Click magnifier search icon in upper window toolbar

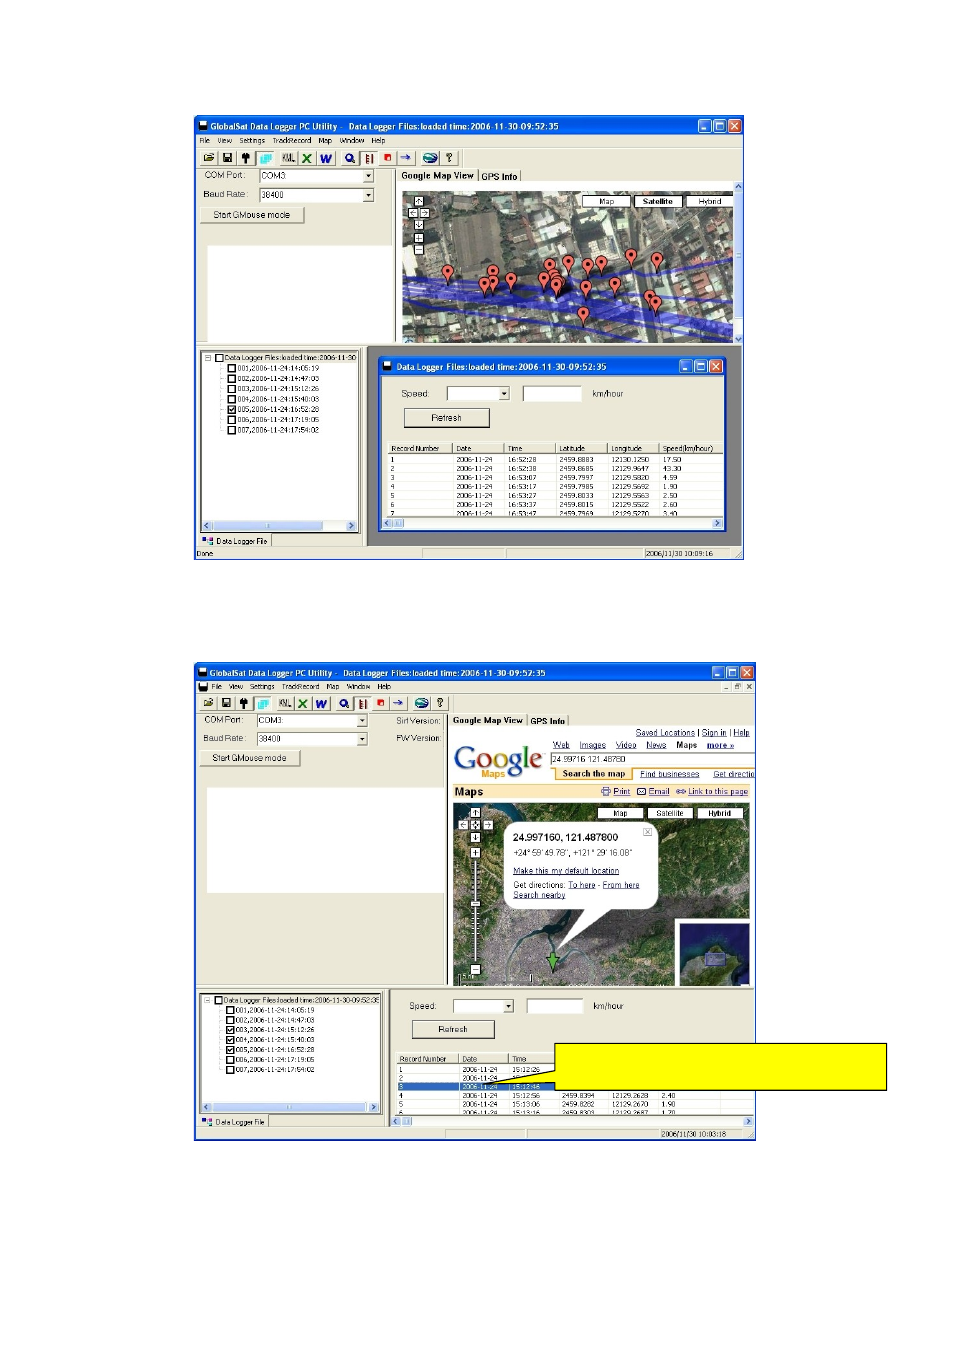pos(349,158)
